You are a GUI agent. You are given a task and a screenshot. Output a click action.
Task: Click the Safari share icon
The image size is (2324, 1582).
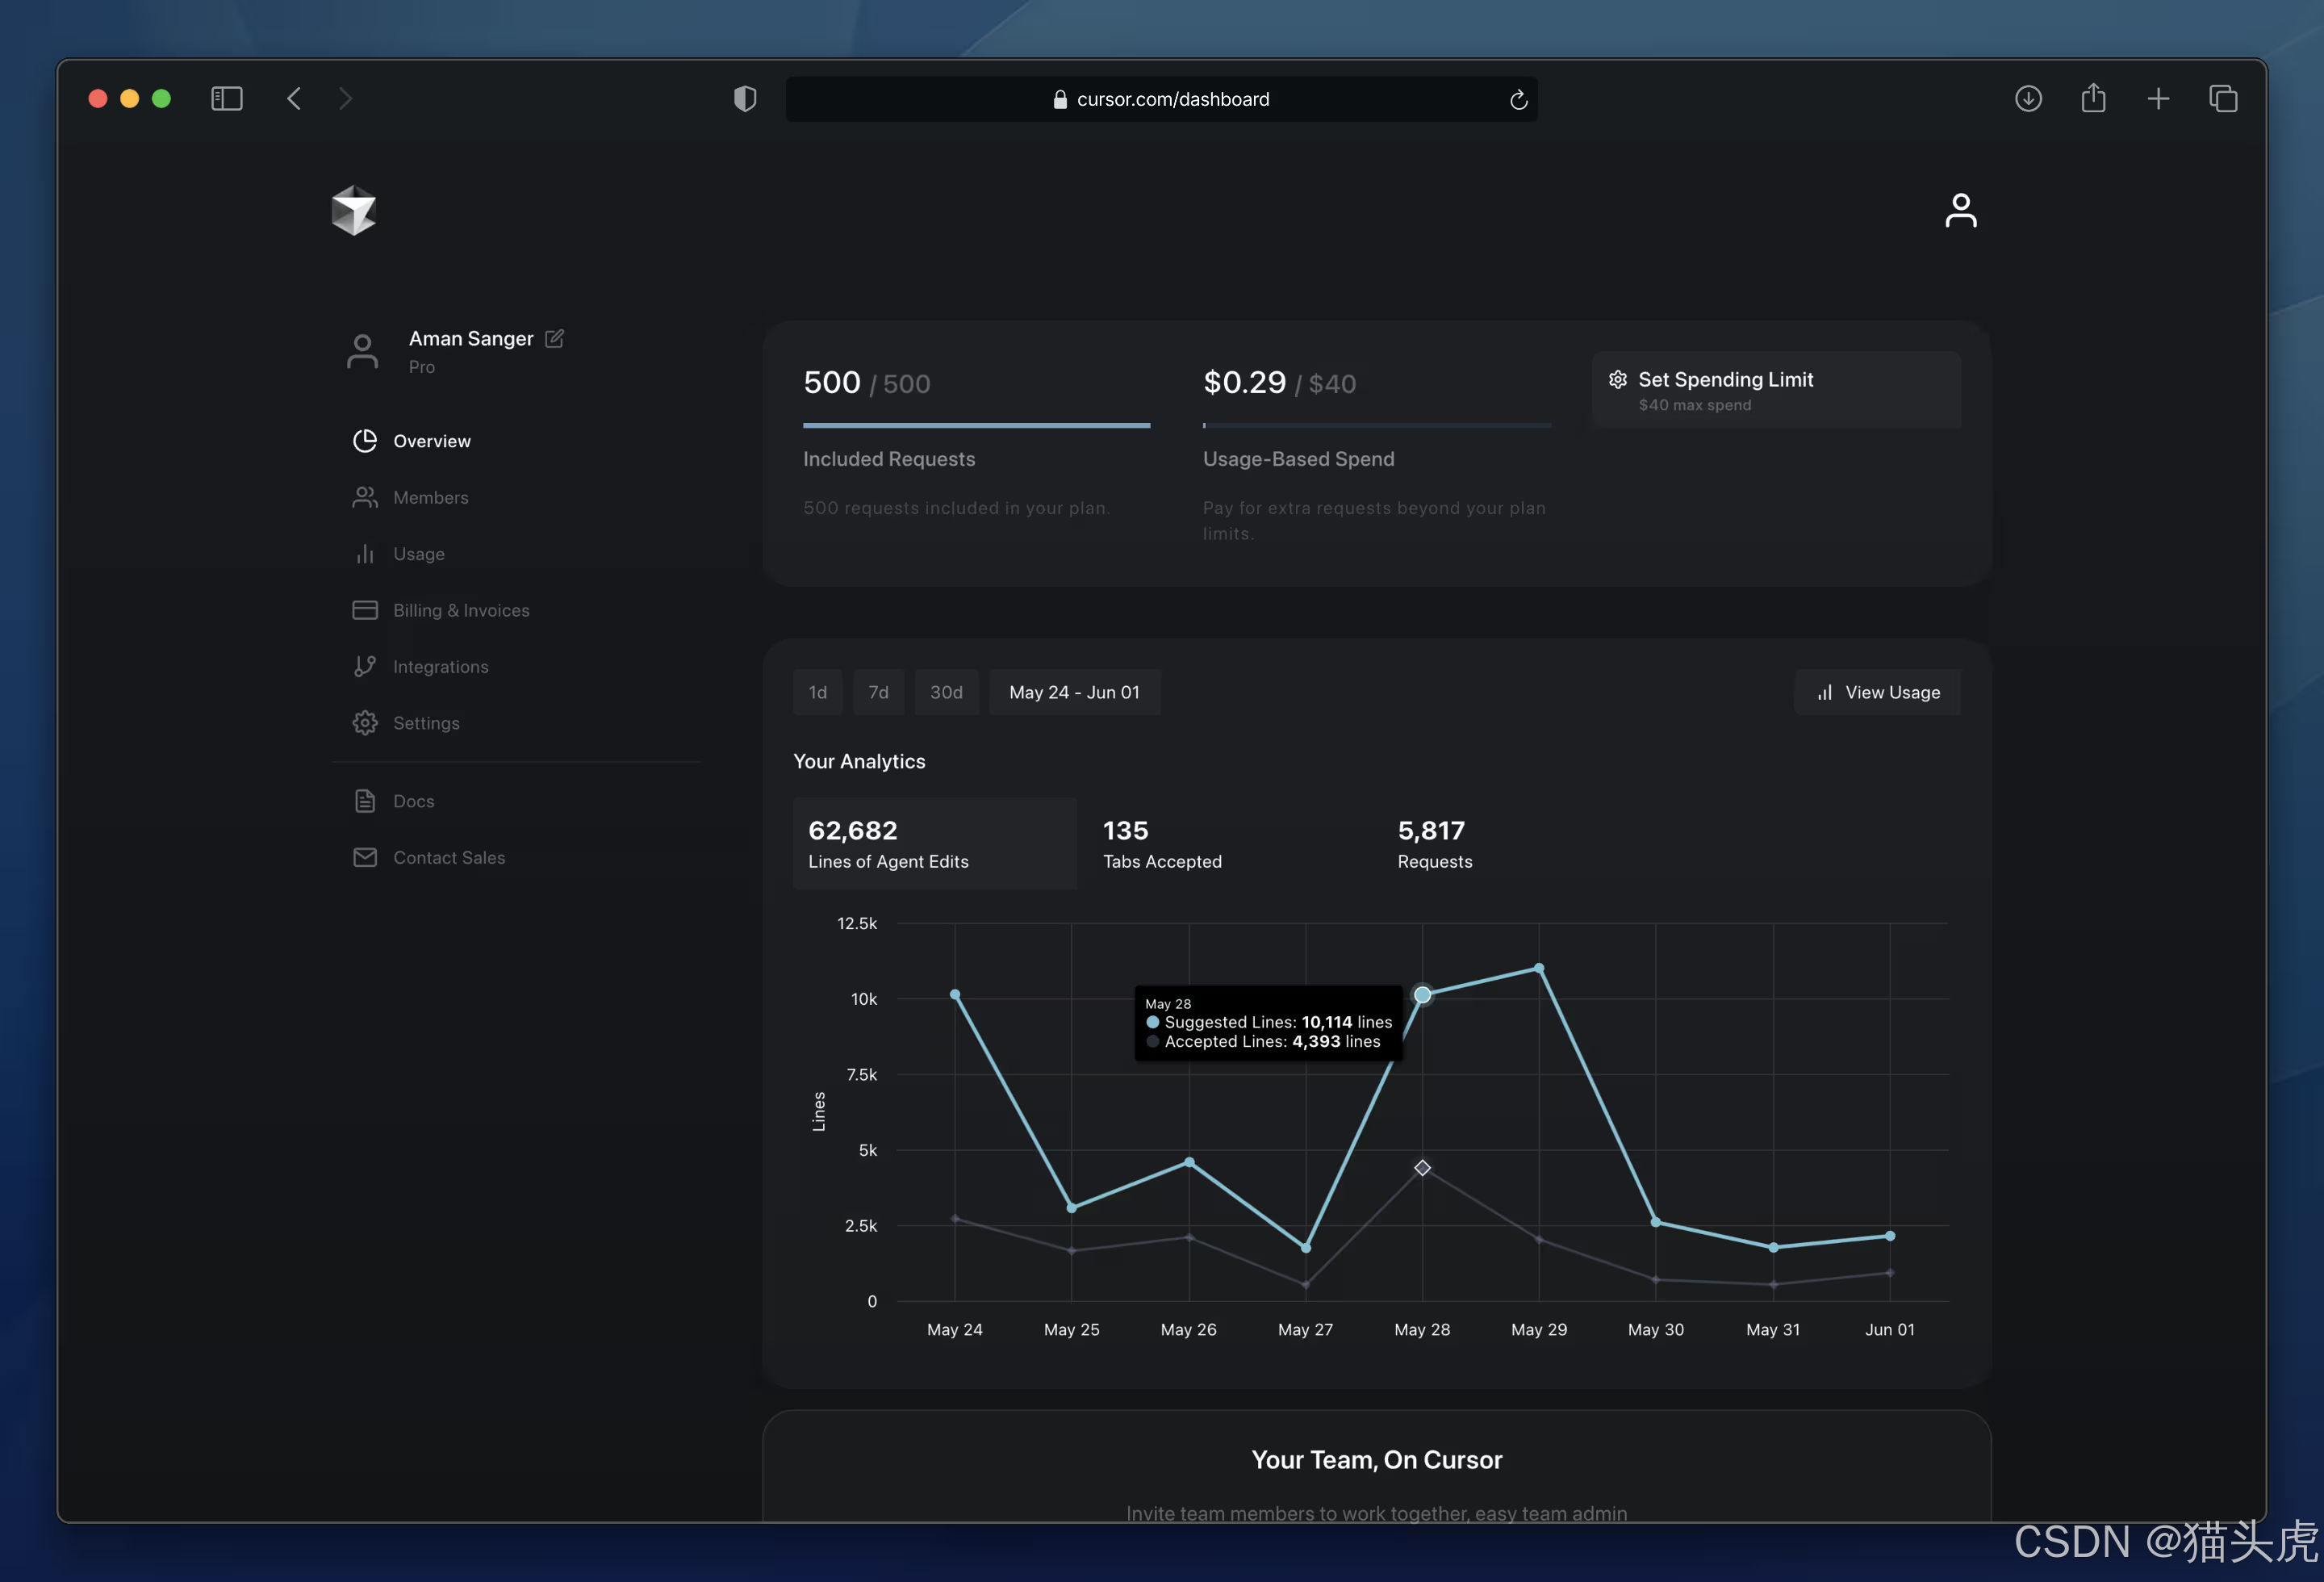click(2093, 98)
